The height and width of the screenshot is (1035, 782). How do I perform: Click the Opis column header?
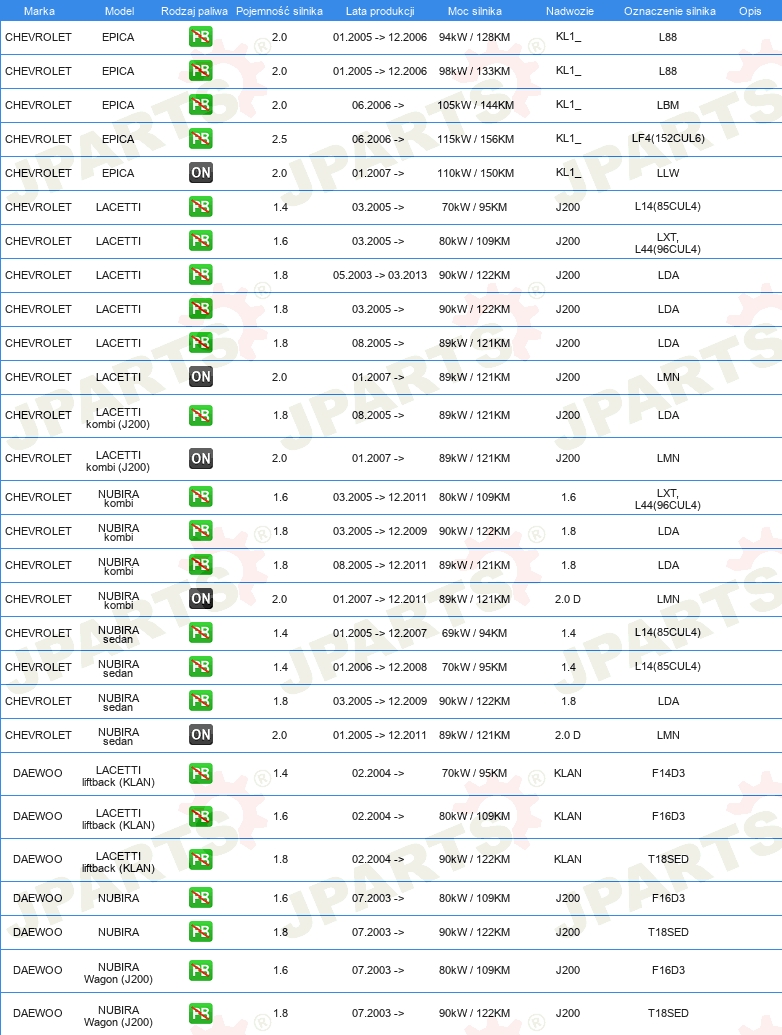750,11
